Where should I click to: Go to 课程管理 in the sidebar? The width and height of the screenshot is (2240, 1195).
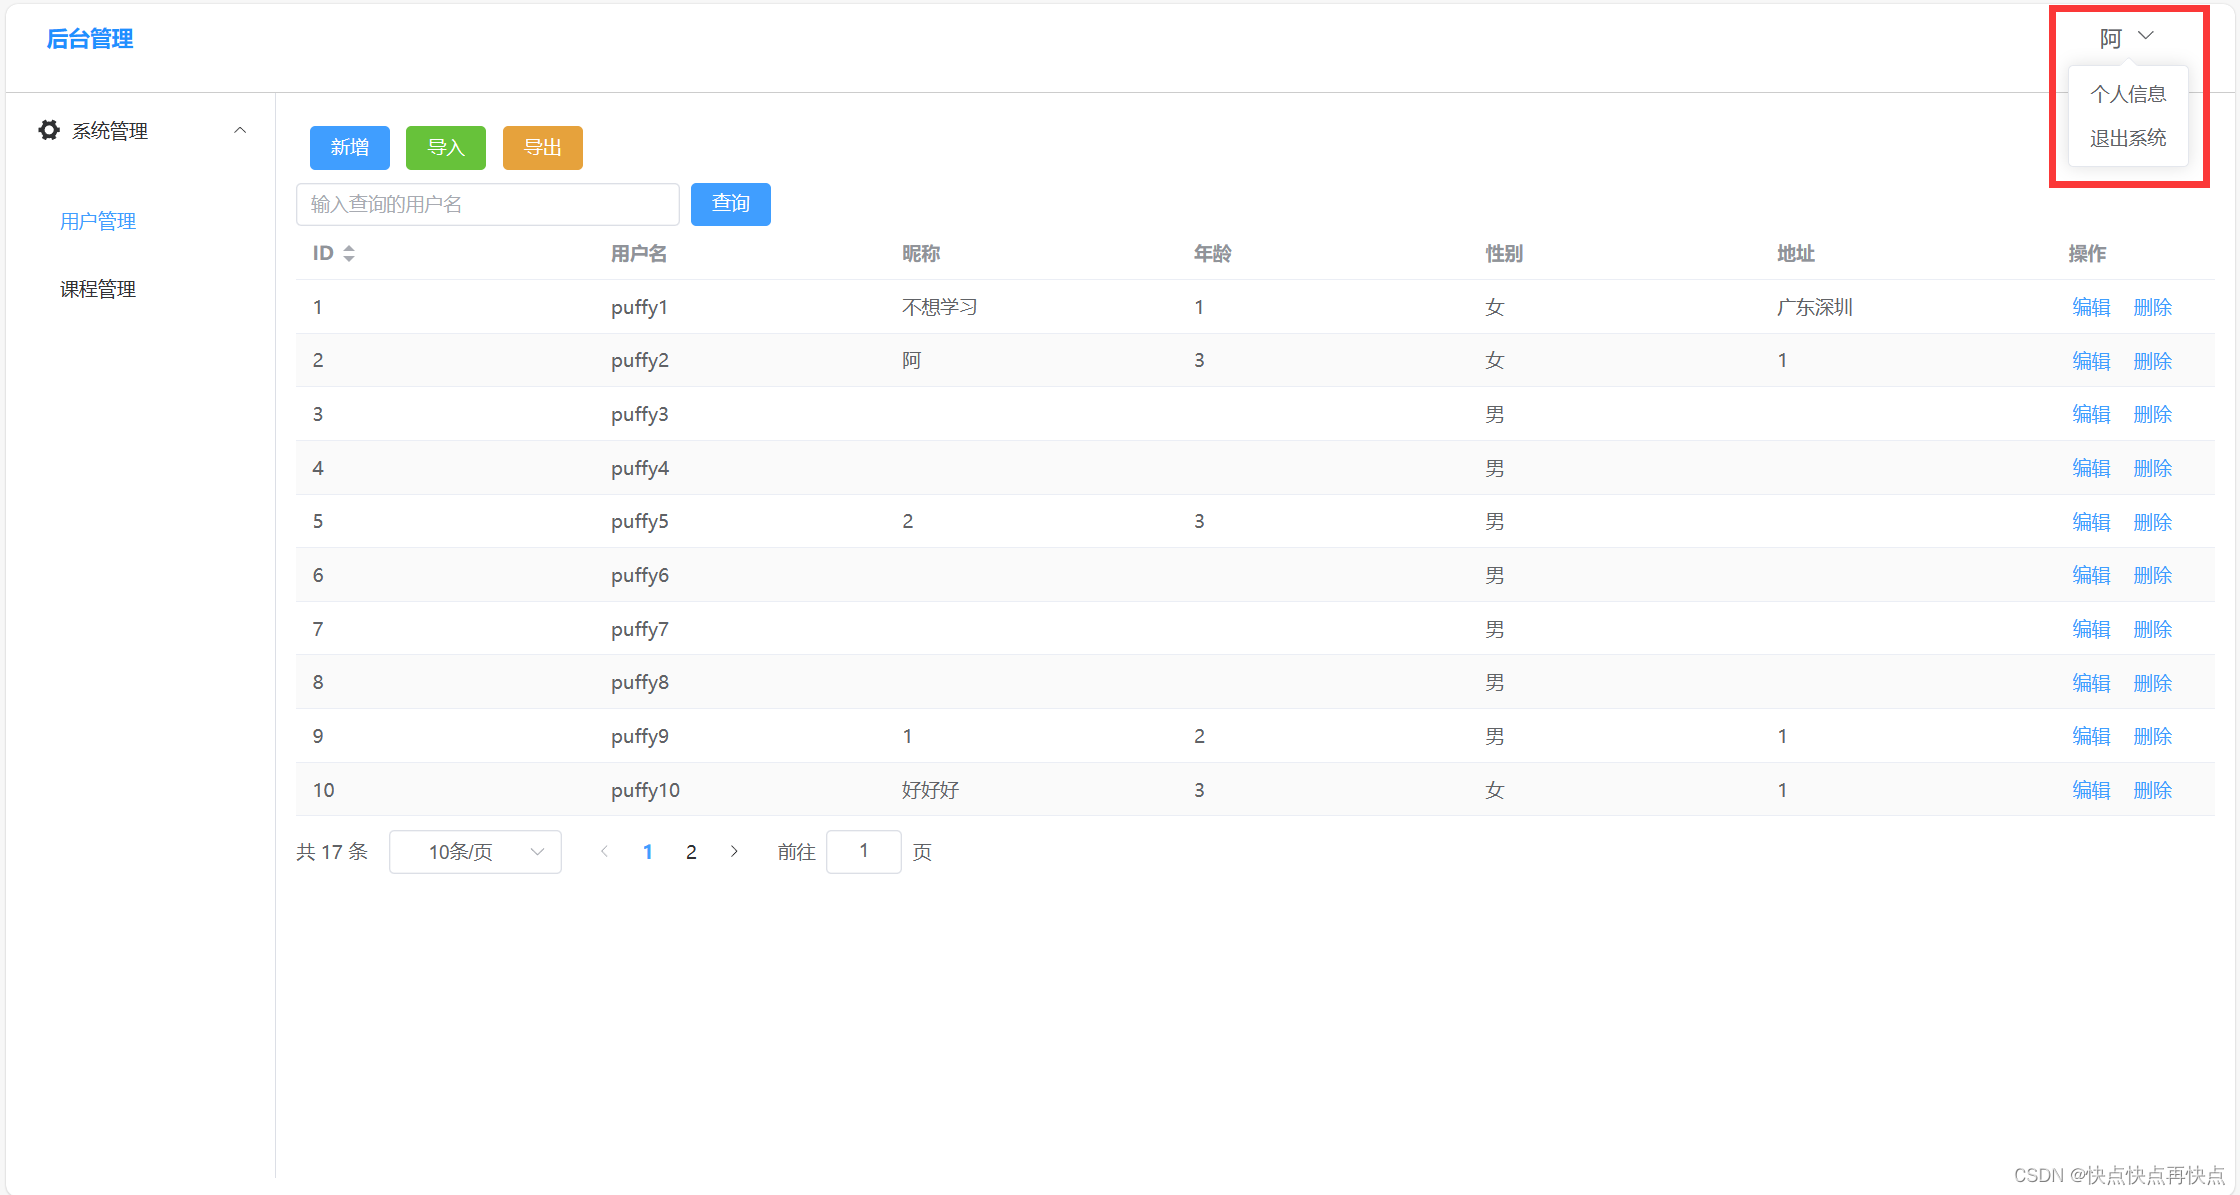pos(98,289)
